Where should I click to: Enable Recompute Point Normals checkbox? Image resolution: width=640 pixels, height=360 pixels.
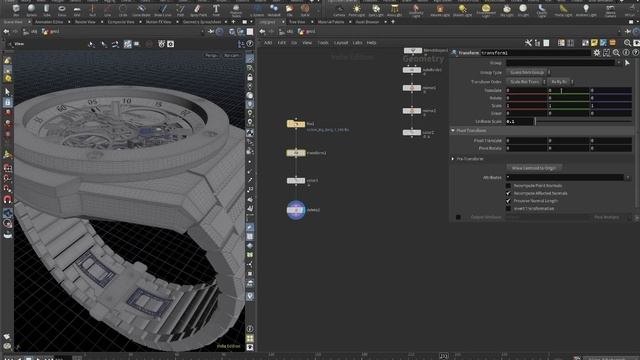pyautogui.click(x=508, y=186)
